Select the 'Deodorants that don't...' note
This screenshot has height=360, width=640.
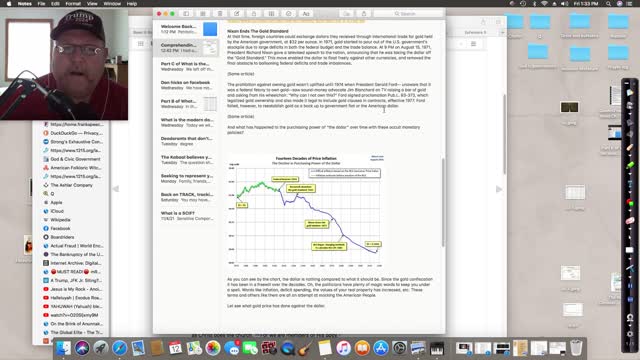(x=188, y=141)
